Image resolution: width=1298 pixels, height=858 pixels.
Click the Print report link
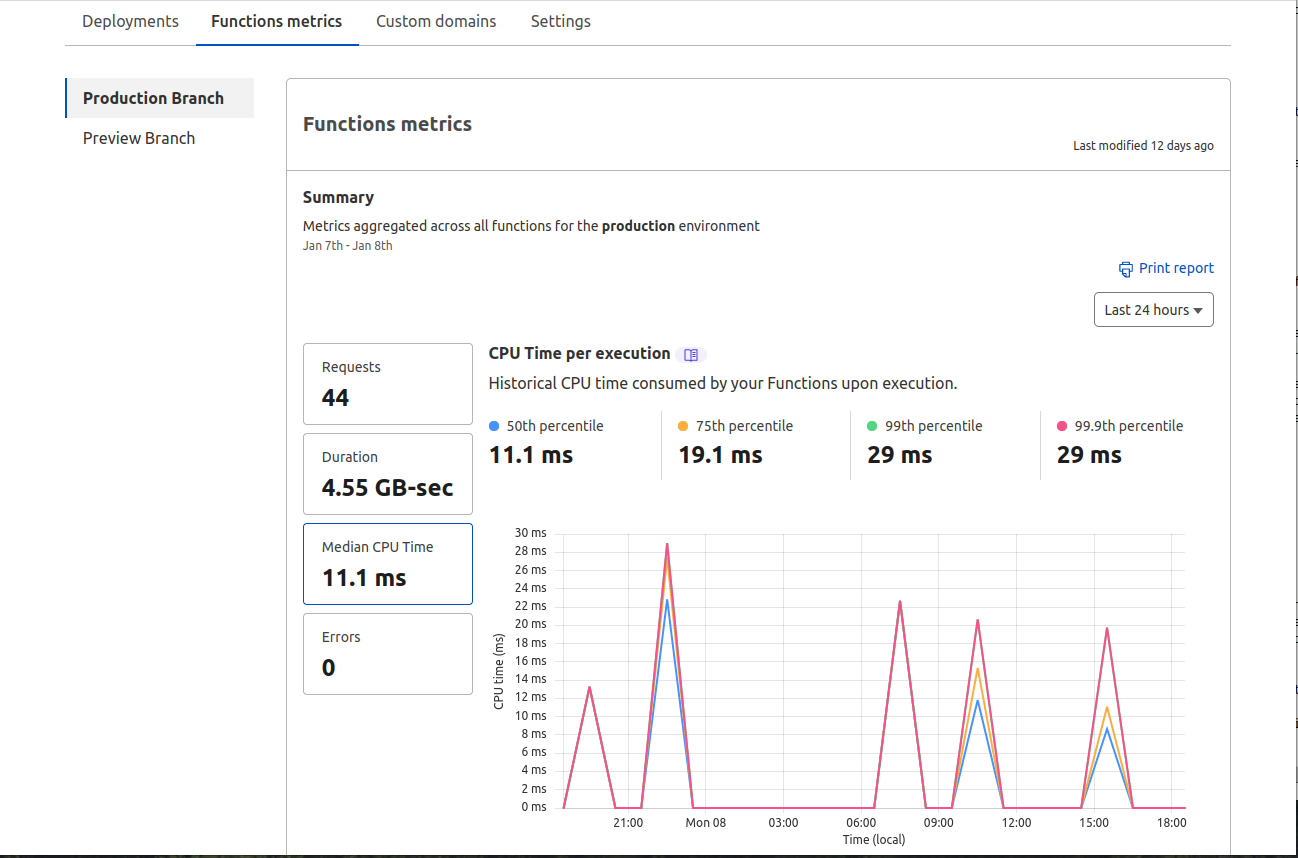[1176, 268]
